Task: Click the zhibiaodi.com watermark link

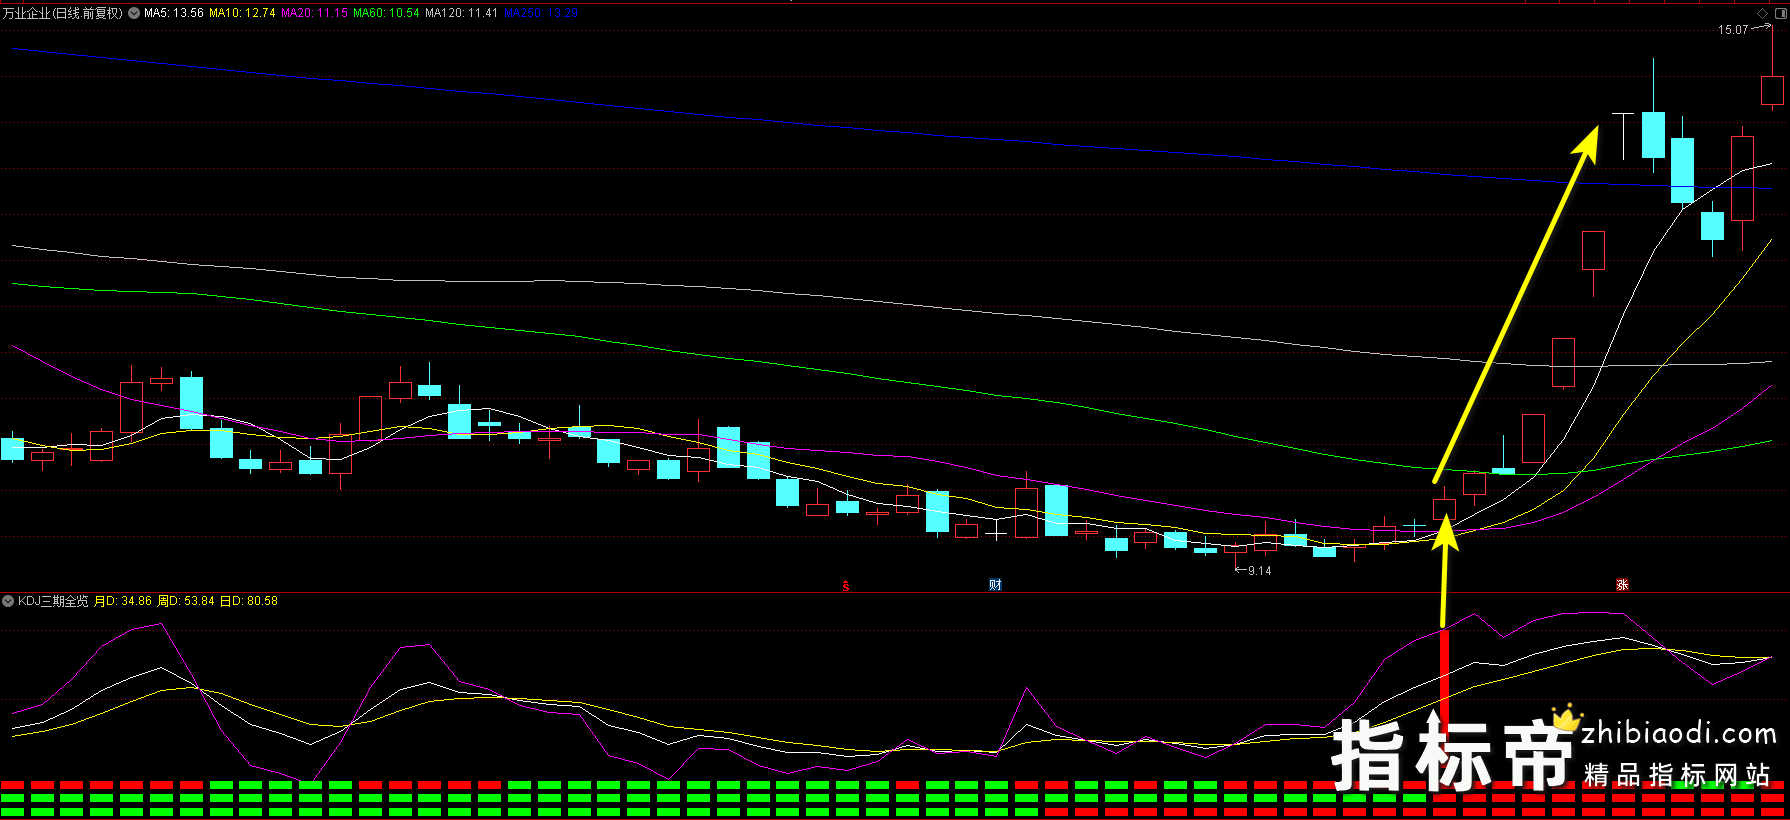Action: tap(1678, 734)
